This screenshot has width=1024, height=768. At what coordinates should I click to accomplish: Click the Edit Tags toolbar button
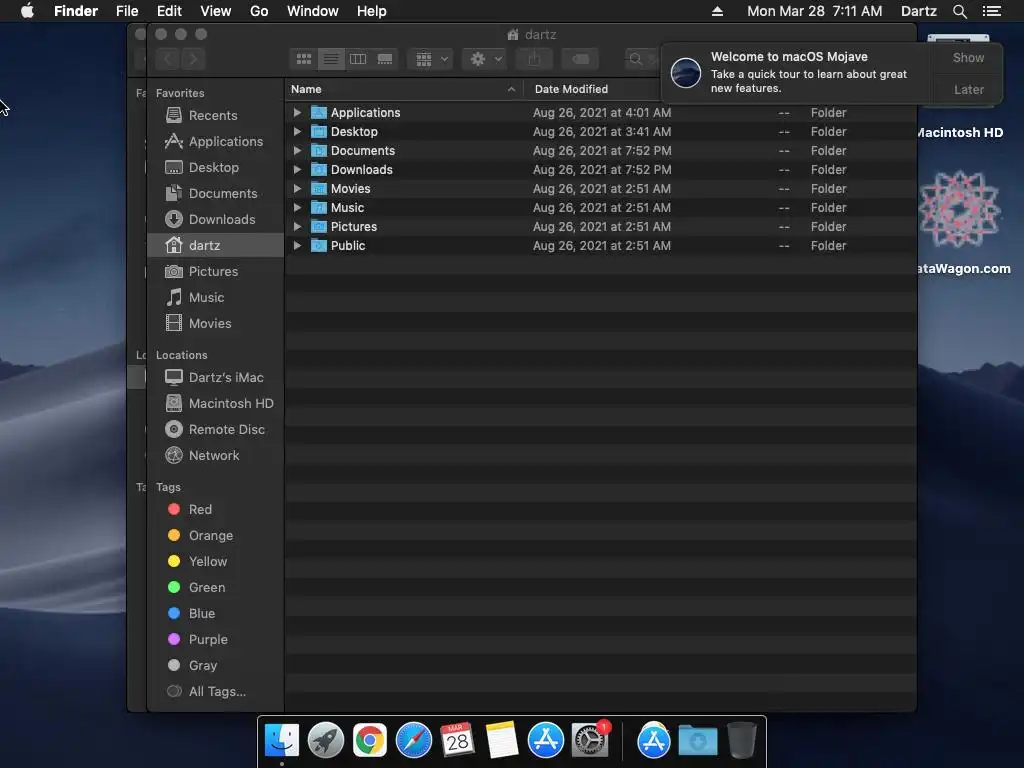coord(580,59)
